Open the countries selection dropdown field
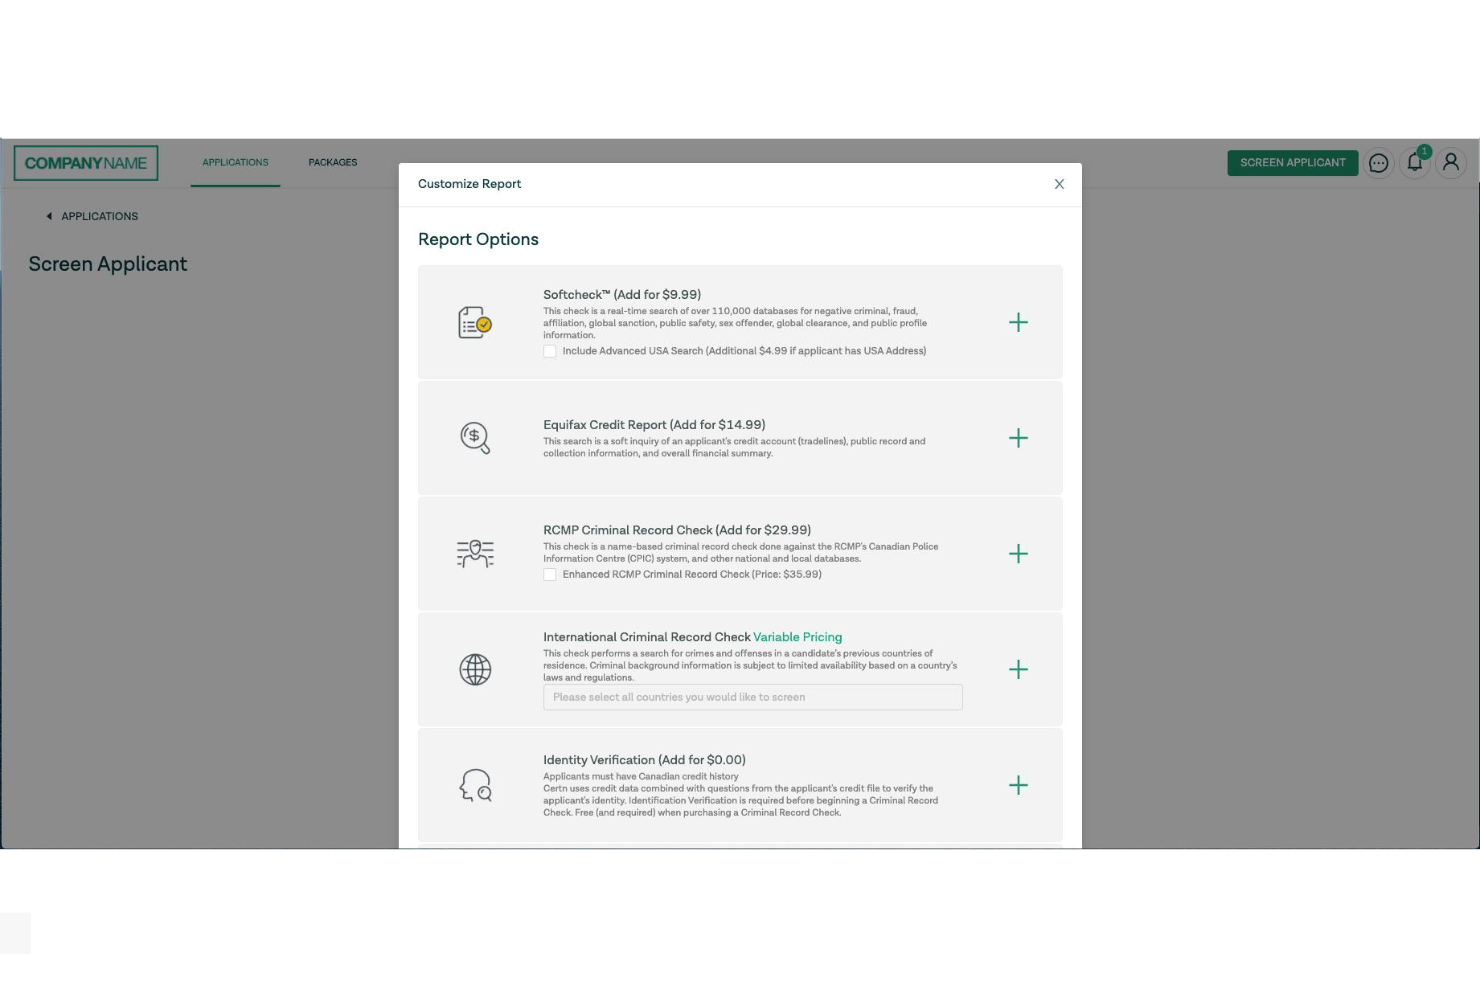This screenshot has height=987, width=1480. 753,697
